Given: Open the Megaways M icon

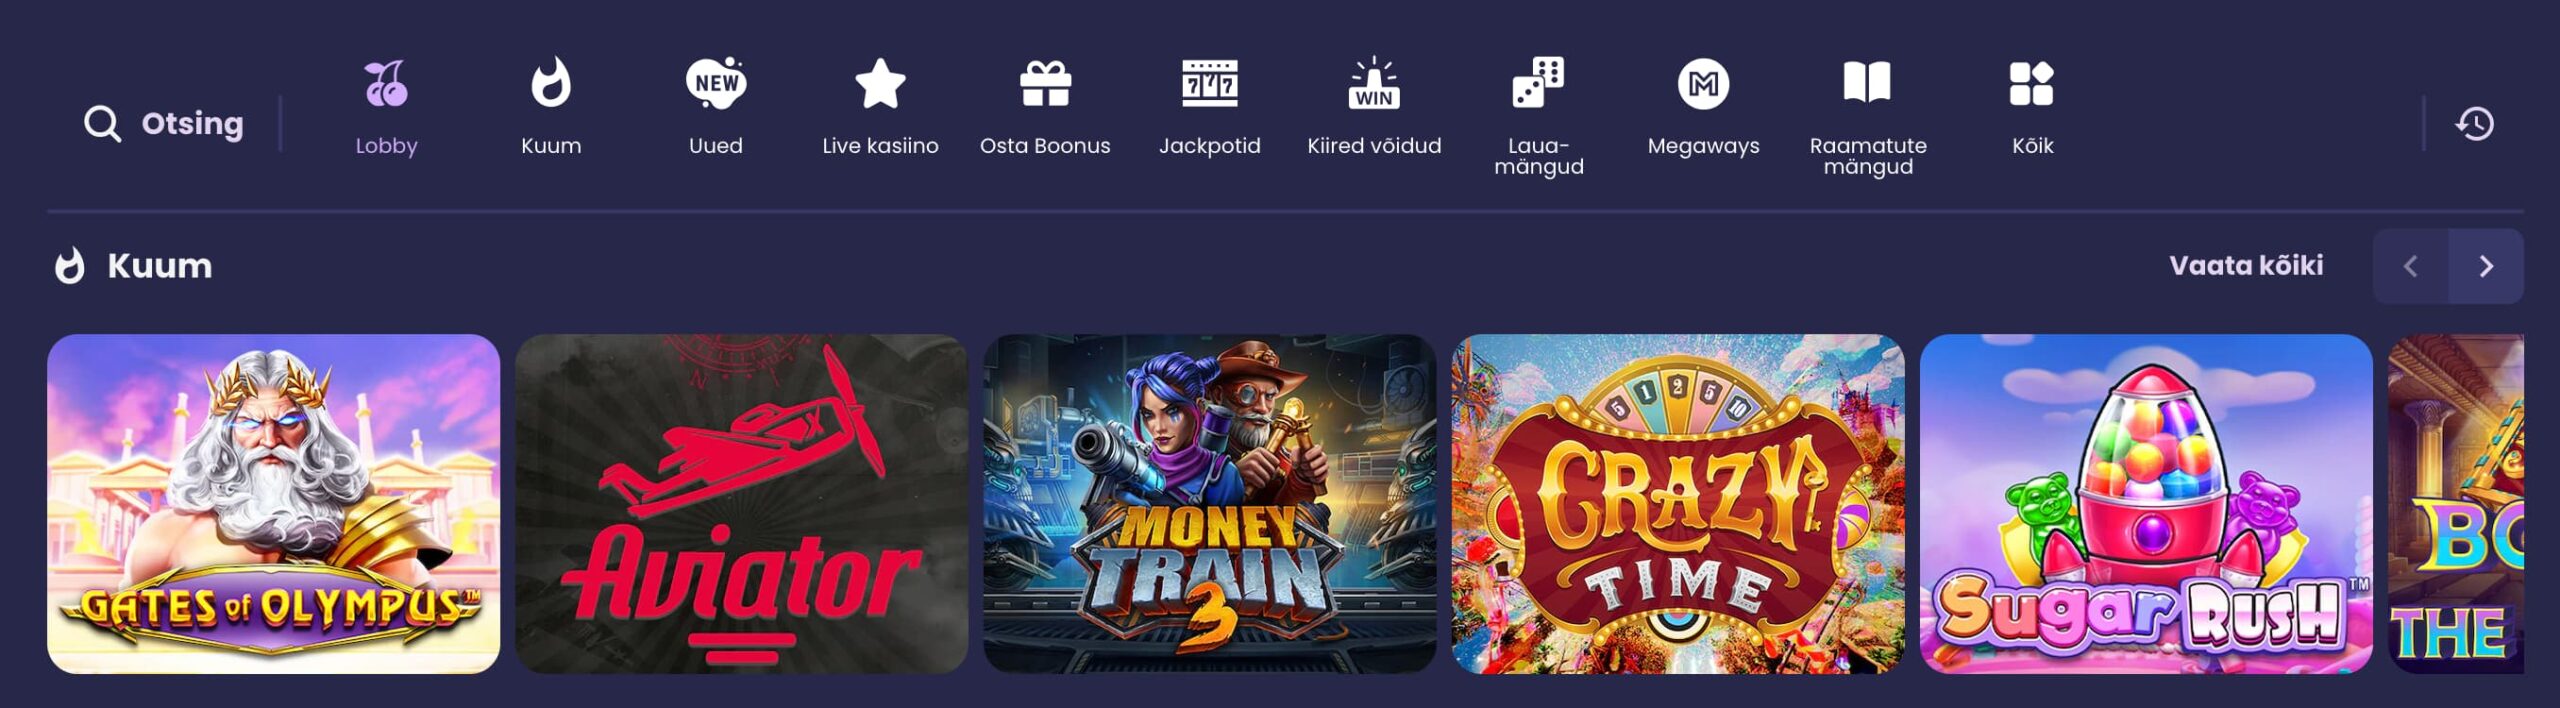Looking at the screenshot, I should click(x=1703, y=84).
